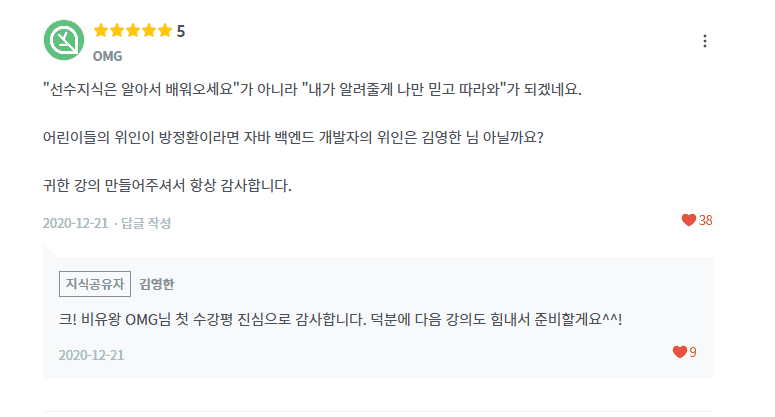The width and height of the screenshot is (775, 417).
Task: Click the 지식공유자 badge
Action: [x=95, y=284]
